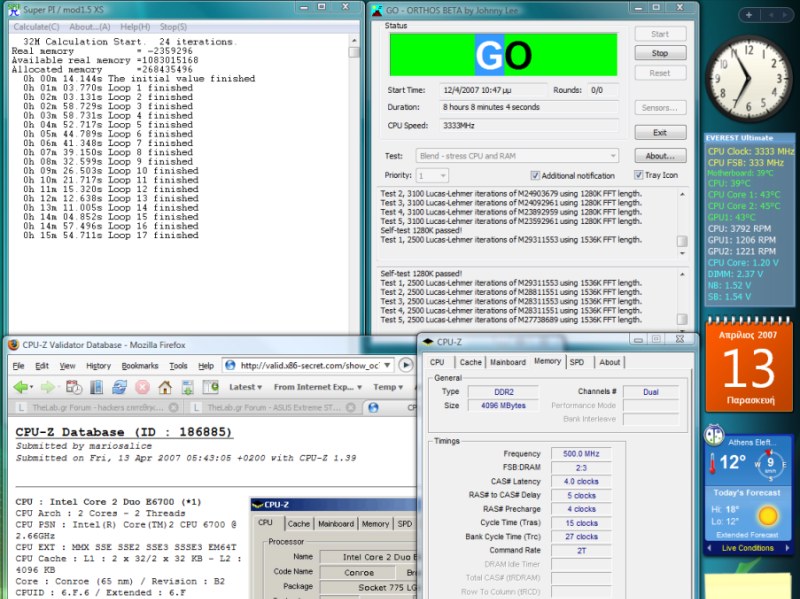Switch to SPD tab in CPU-Z Memory window

tap(577, 362)
